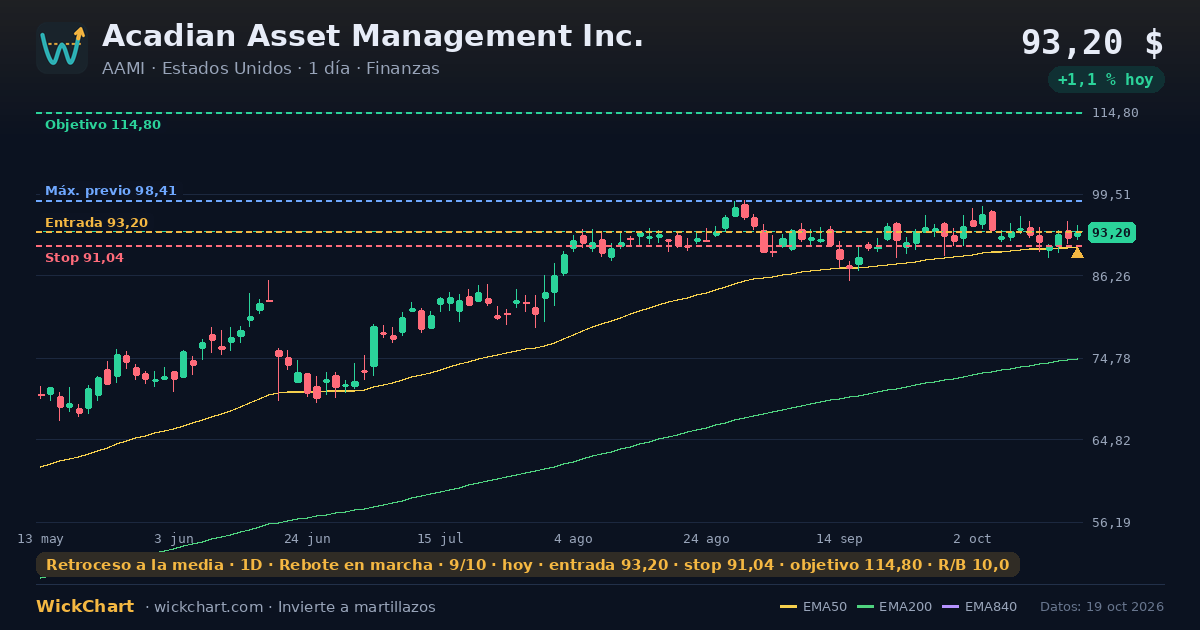Viewport: 1200px width, 630px height.
Task: Click the 3 jun date label
Action: (x=174, y=538)
